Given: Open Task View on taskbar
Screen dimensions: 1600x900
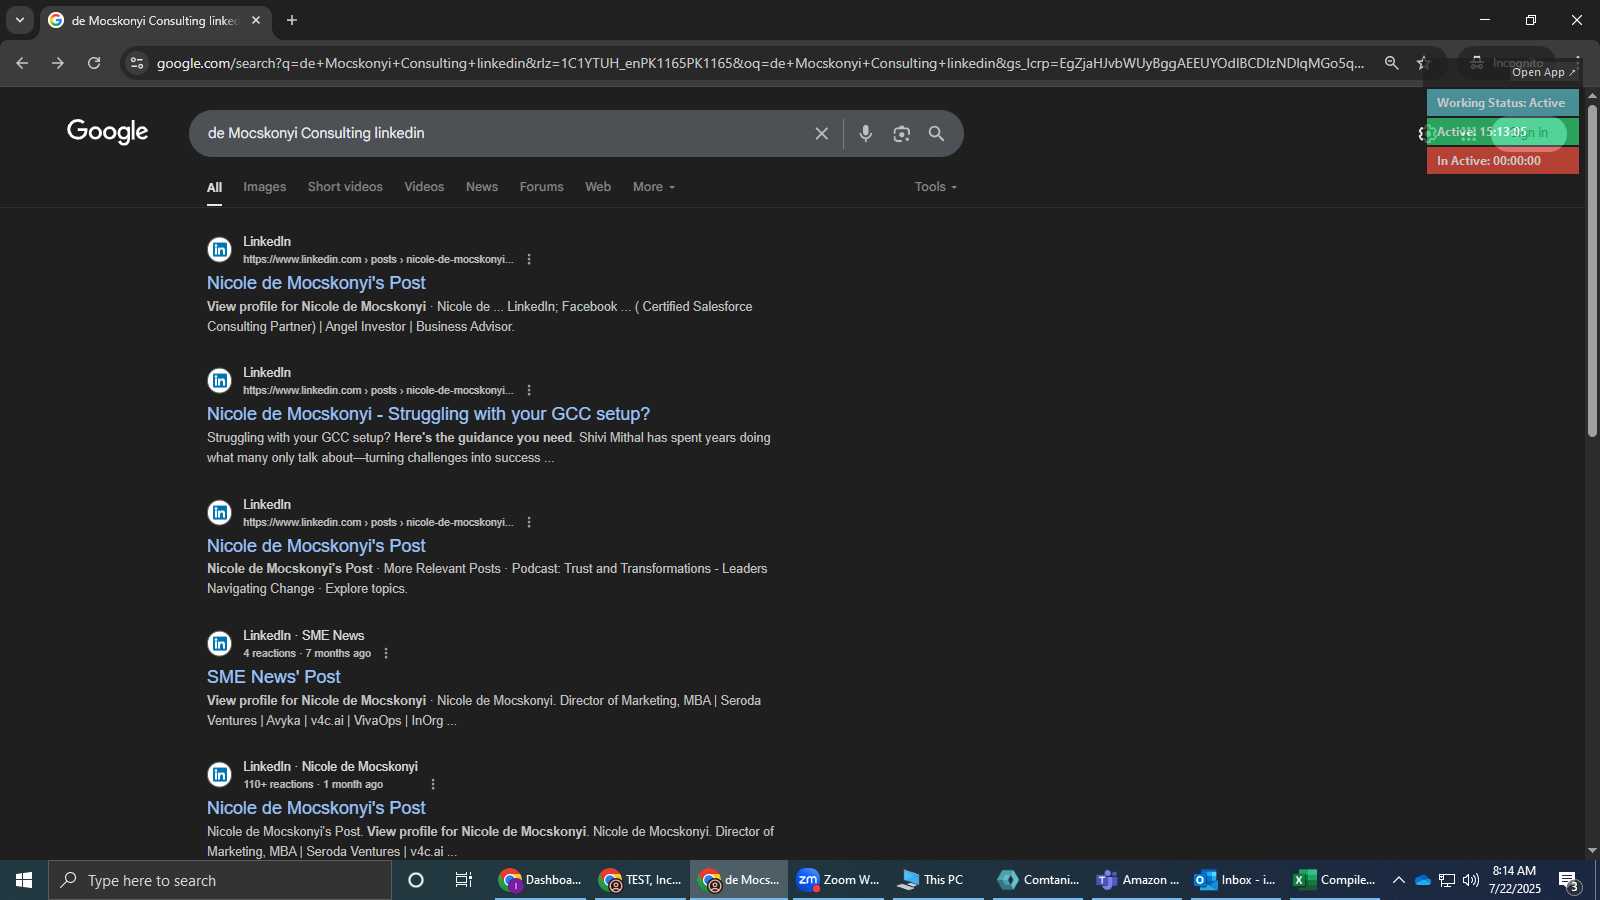Looking at the screenshot, I should (464, 880).
